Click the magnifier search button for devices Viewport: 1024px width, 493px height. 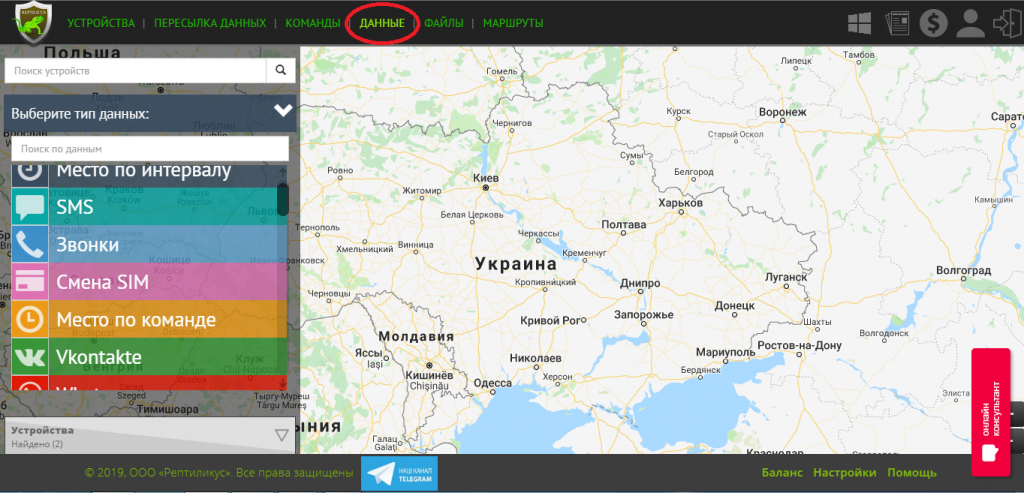click(x=281, y=71)
